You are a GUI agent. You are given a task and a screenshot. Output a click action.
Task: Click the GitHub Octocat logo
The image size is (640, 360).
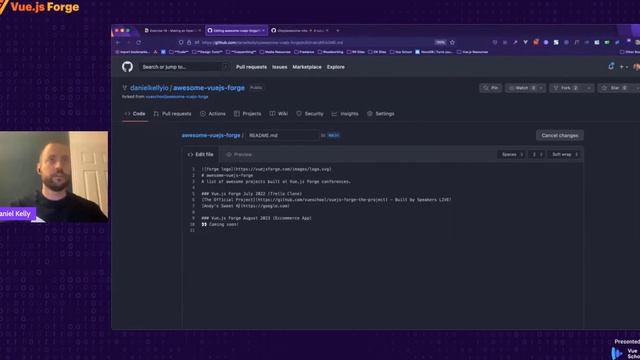coord(127,67)
